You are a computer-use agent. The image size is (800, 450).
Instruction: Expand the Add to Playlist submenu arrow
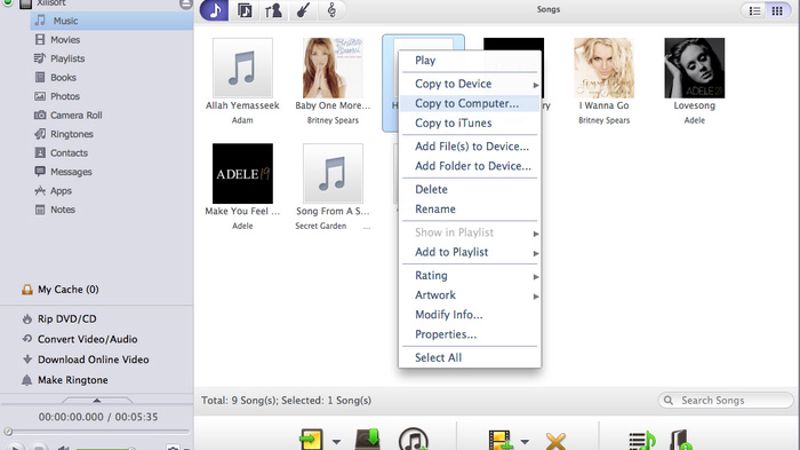tap(536, 253)
